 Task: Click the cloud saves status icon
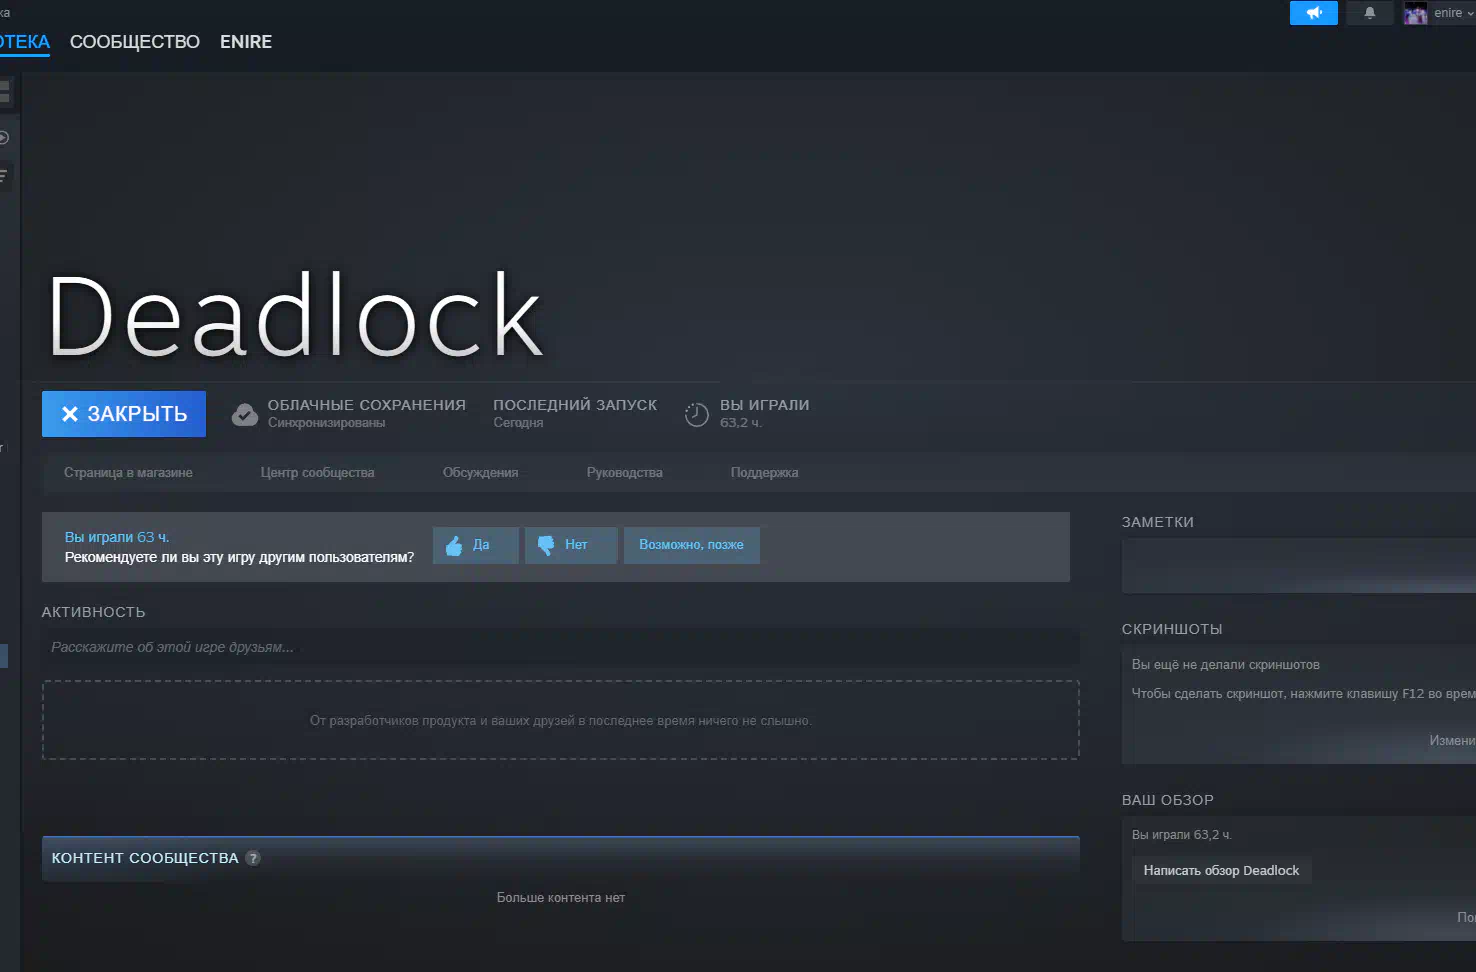[245, 414]
